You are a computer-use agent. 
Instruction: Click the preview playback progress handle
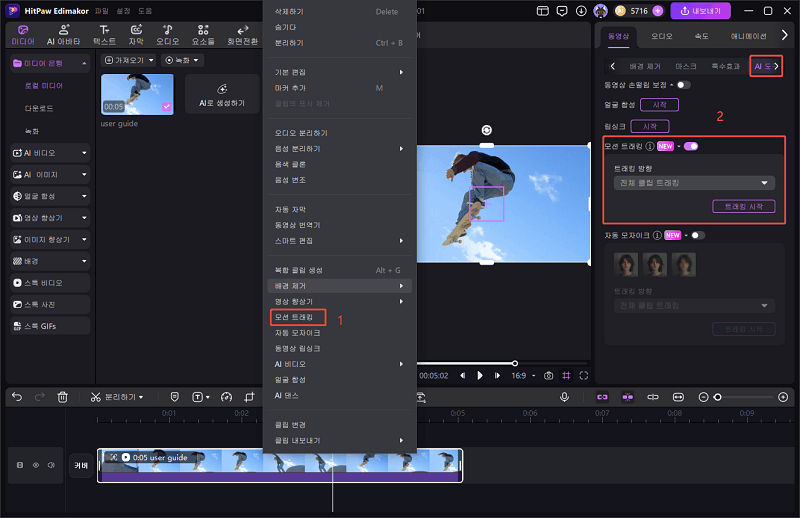pyautogui.click(x=515, y=363)
